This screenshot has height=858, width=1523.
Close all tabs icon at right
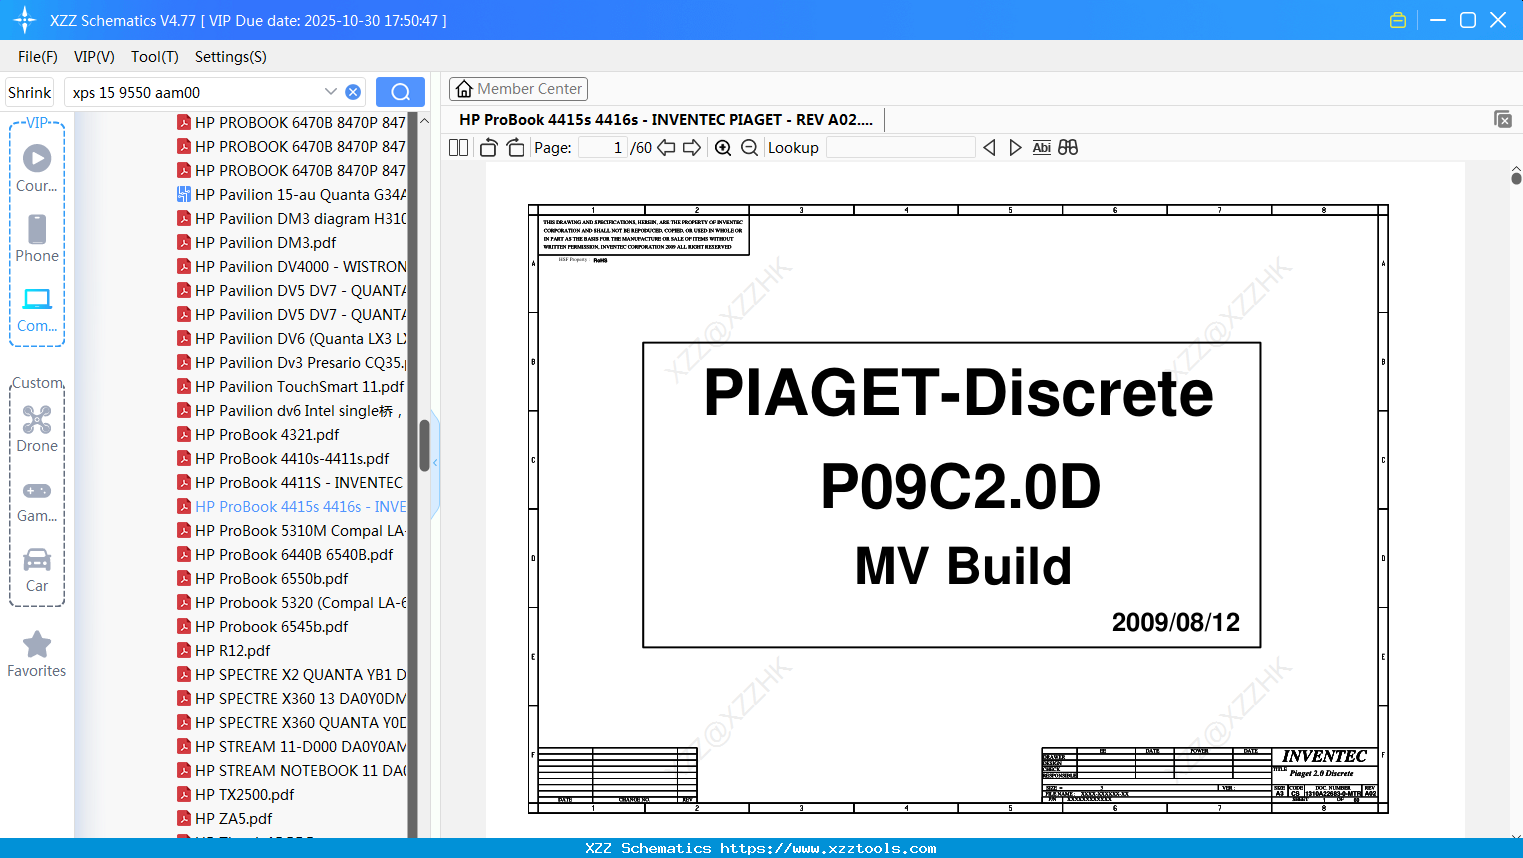(1503, 119)
